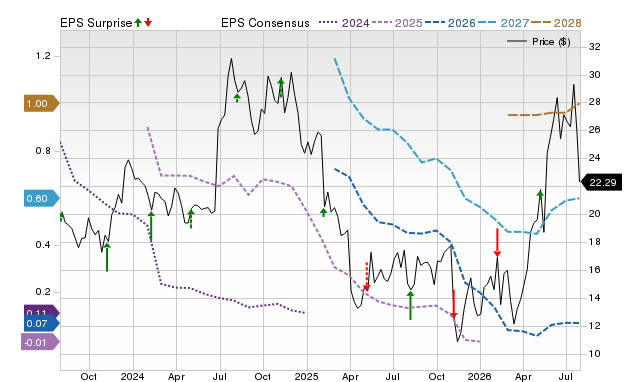Viewport: 640px width, 382px height.
Task: Click the 28 tick on price axis
Action: (x=595, y=102)
